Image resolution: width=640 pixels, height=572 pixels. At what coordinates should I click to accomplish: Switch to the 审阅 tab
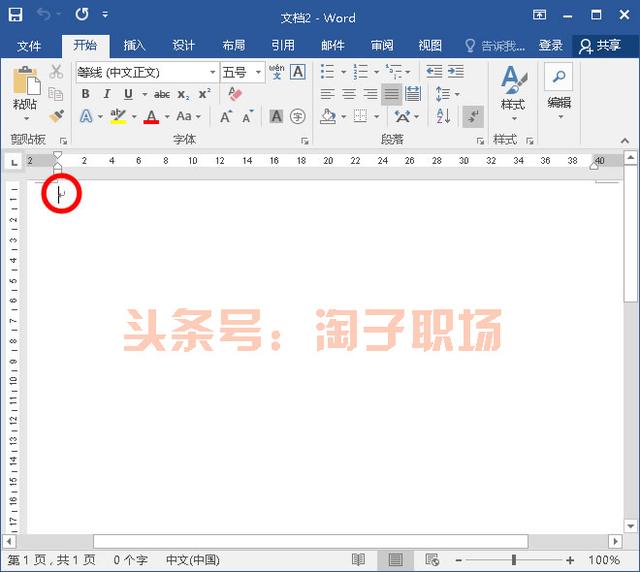(x=382, y=45)
